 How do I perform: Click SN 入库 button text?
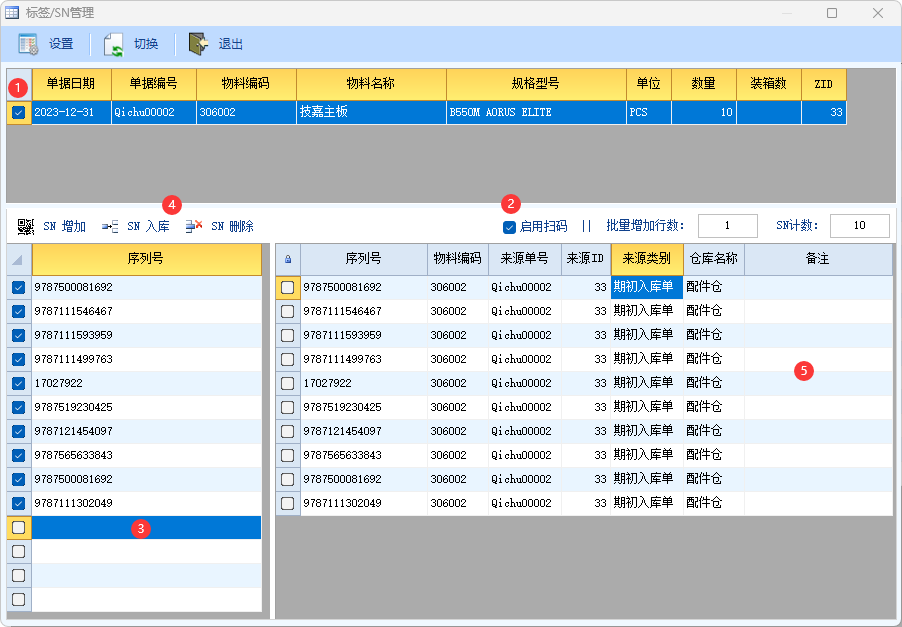[148, 227]
